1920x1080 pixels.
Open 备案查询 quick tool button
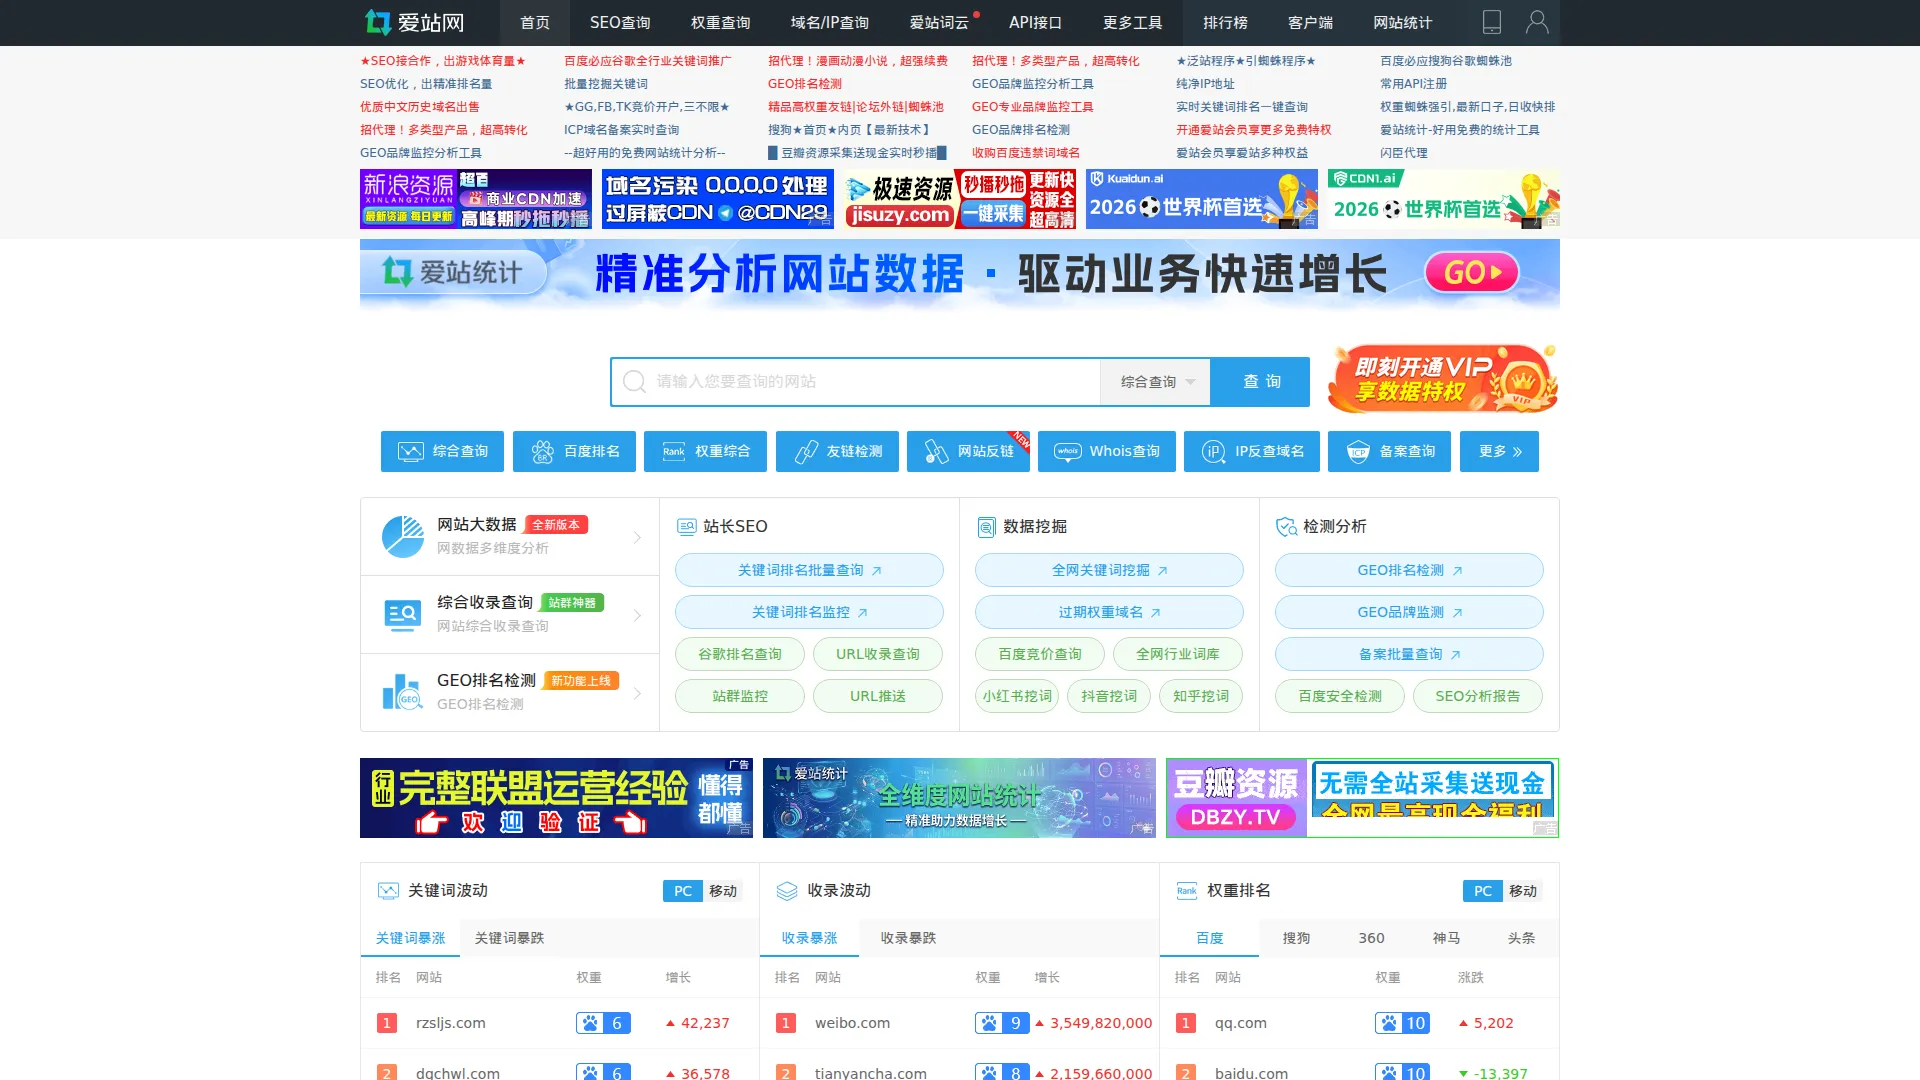(1389, 451)
